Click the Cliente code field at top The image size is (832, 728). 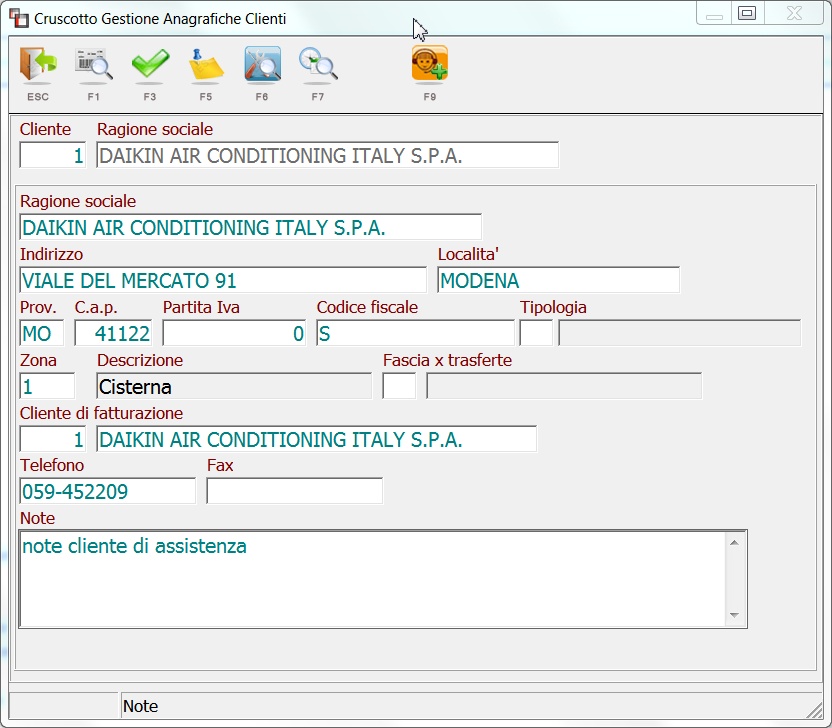tap(53, 155)
